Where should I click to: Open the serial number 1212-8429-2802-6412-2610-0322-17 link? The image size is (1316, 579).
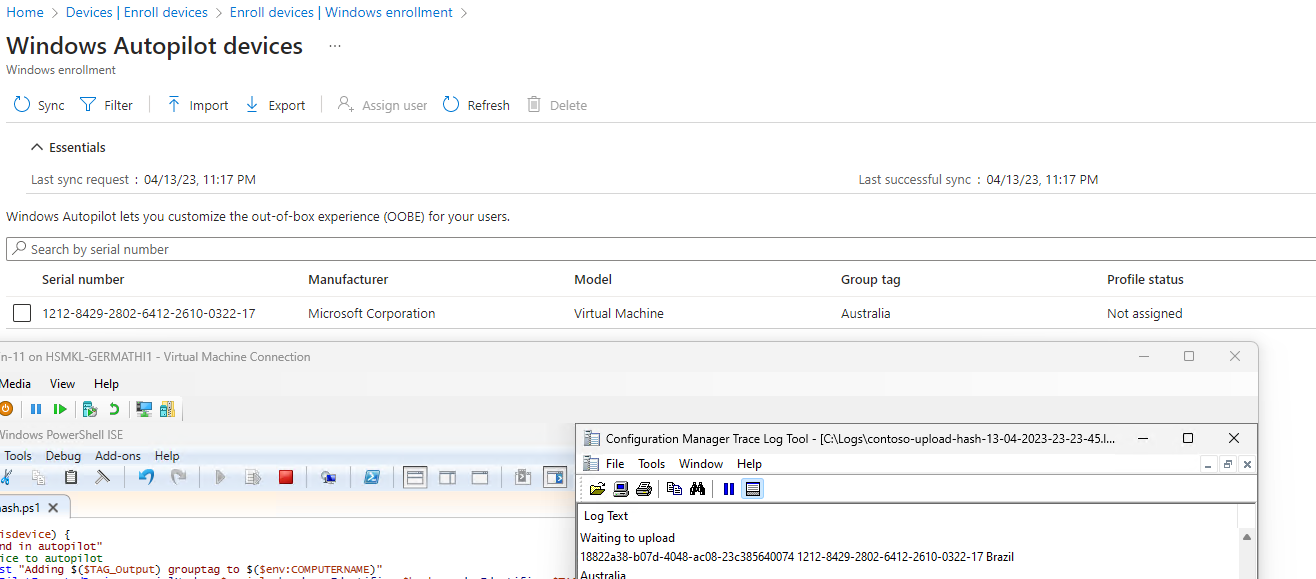click(148, 313)
